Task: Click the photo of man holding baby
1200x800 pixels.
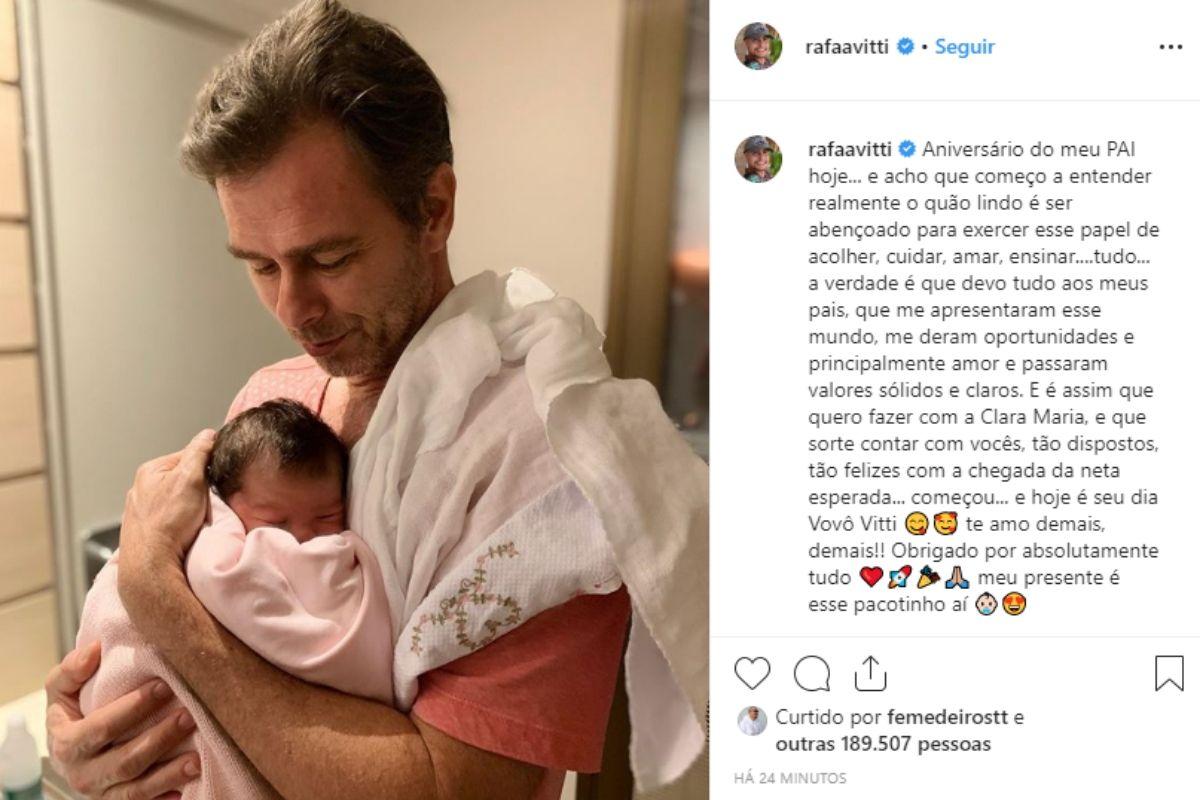Action: point(354,400)
